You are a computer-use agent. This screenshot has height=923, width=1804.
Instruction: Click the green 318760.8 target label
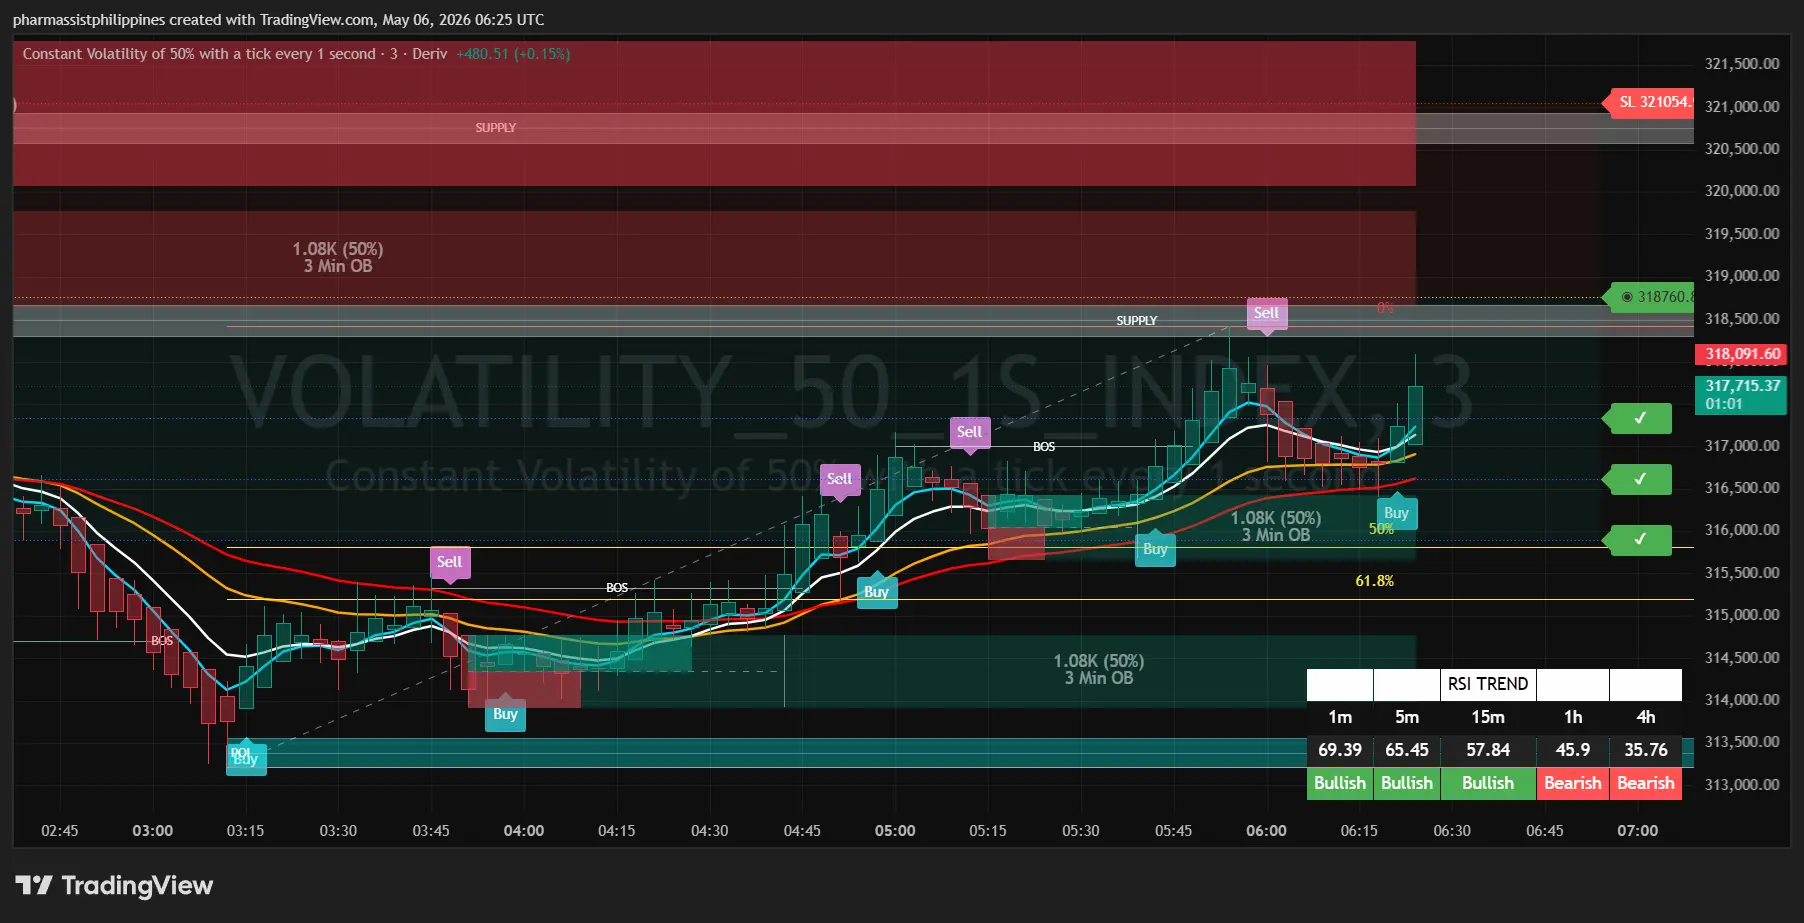[x=1651, y=297]
